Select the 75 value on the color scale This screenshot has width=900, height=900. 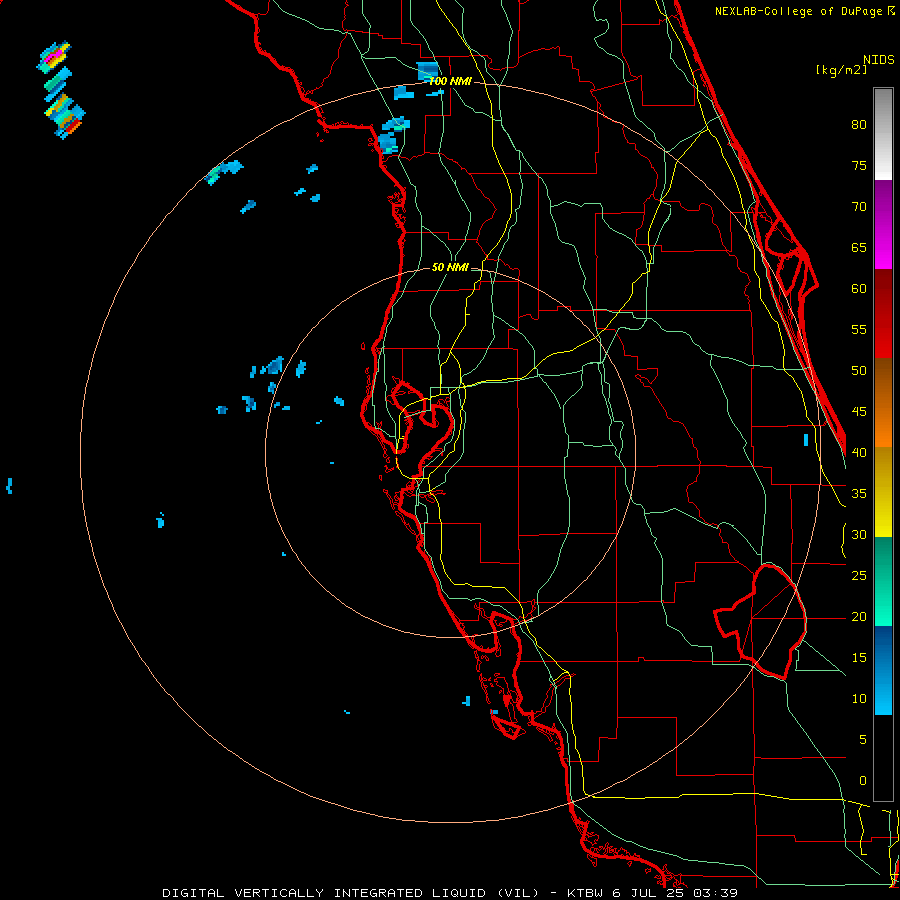coord(859,165)
